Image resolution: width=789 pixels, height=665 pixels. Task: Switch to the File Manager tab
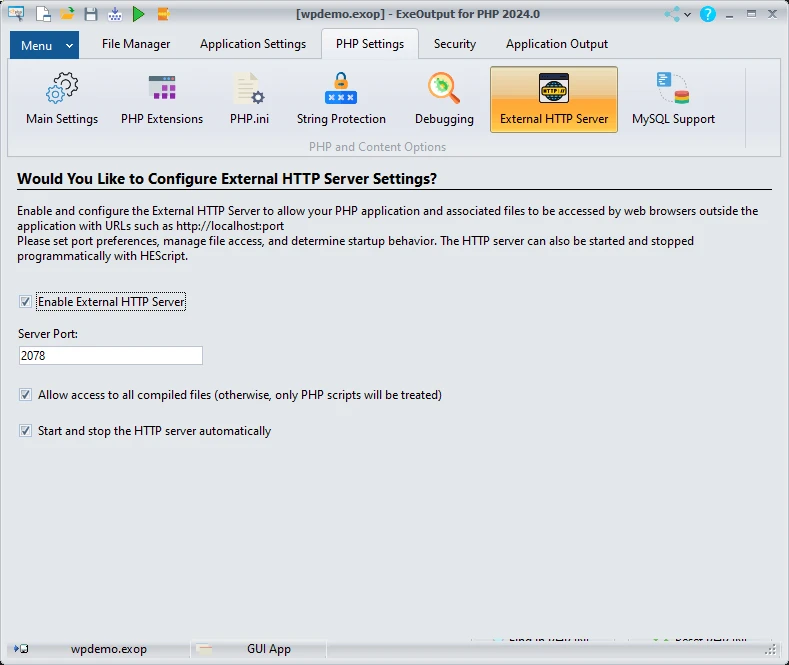pyautogui.click(x=136, y=44)
